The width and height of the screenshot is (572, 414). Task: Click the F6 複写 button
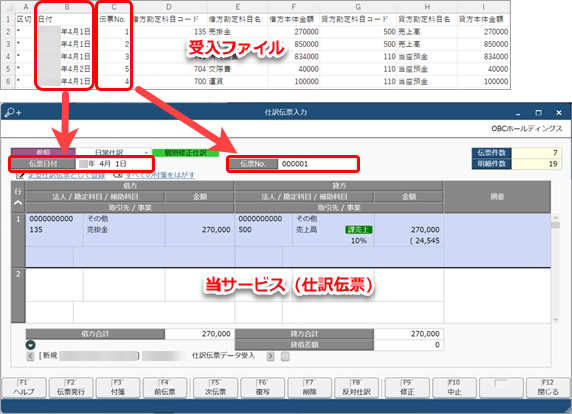click(263, 388)
